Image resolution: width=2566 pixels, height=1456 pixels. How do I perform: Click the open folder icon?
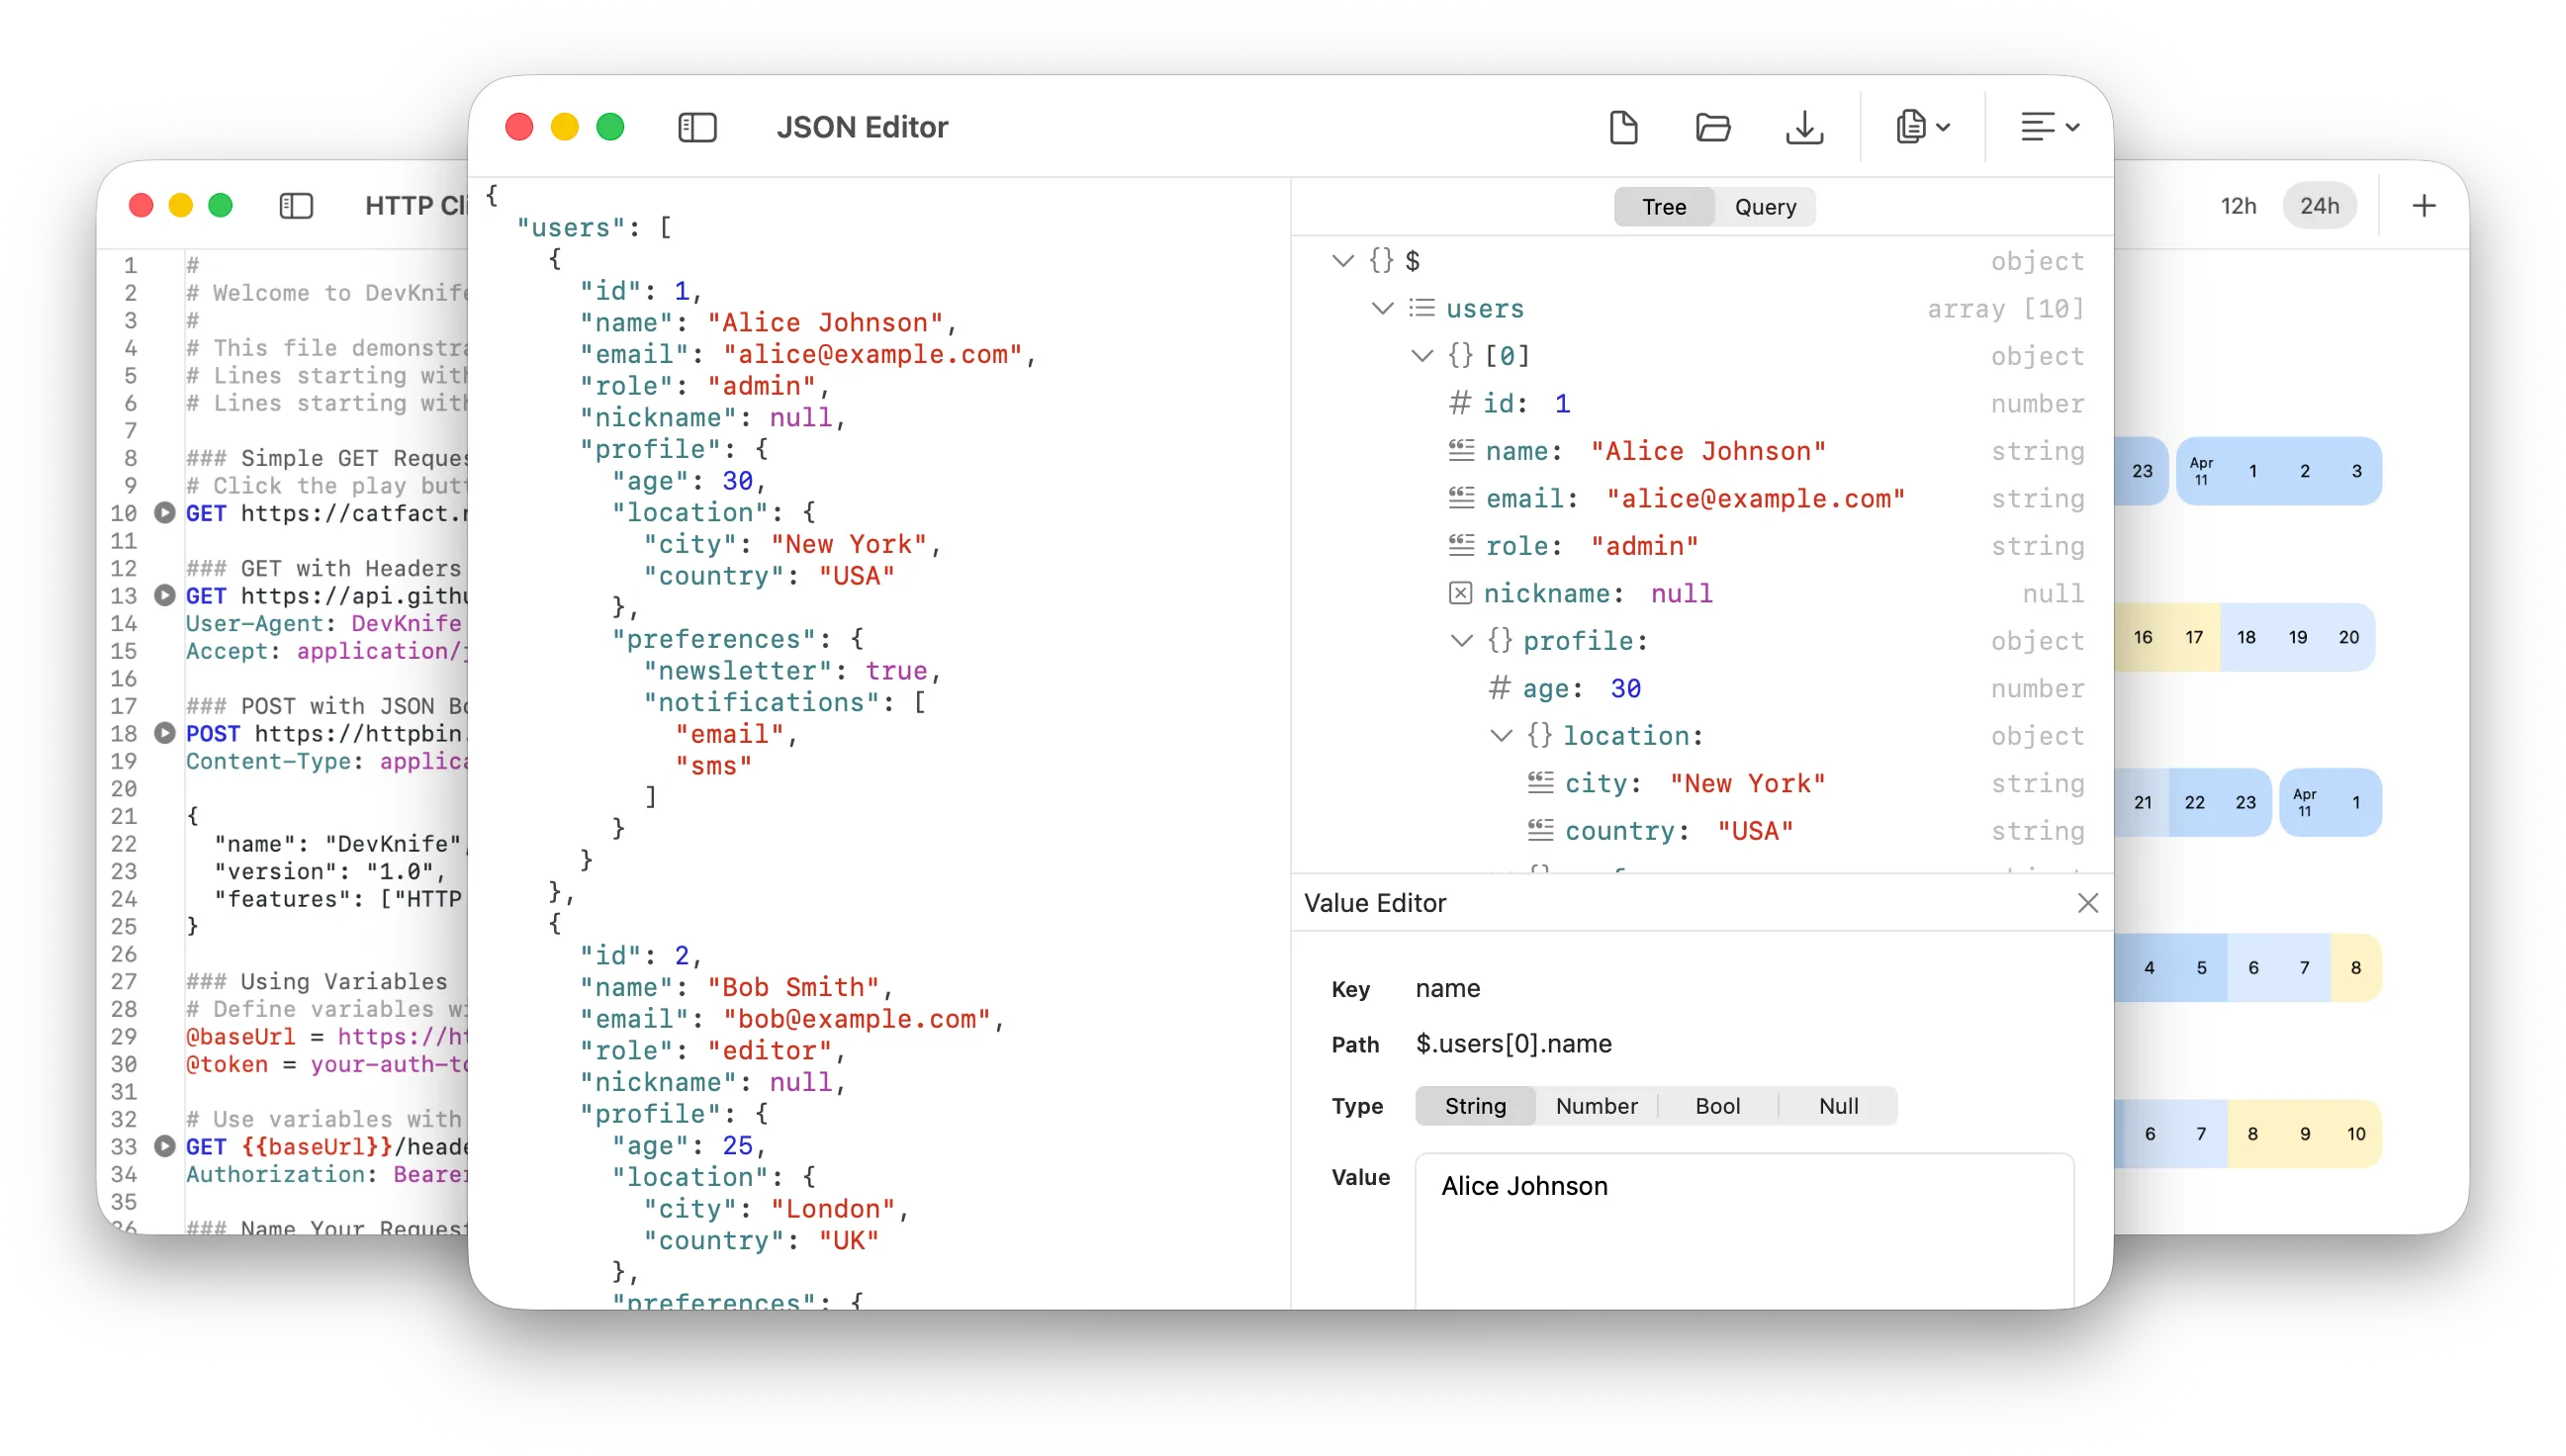pyautogui.click(x=1713, y=127)
